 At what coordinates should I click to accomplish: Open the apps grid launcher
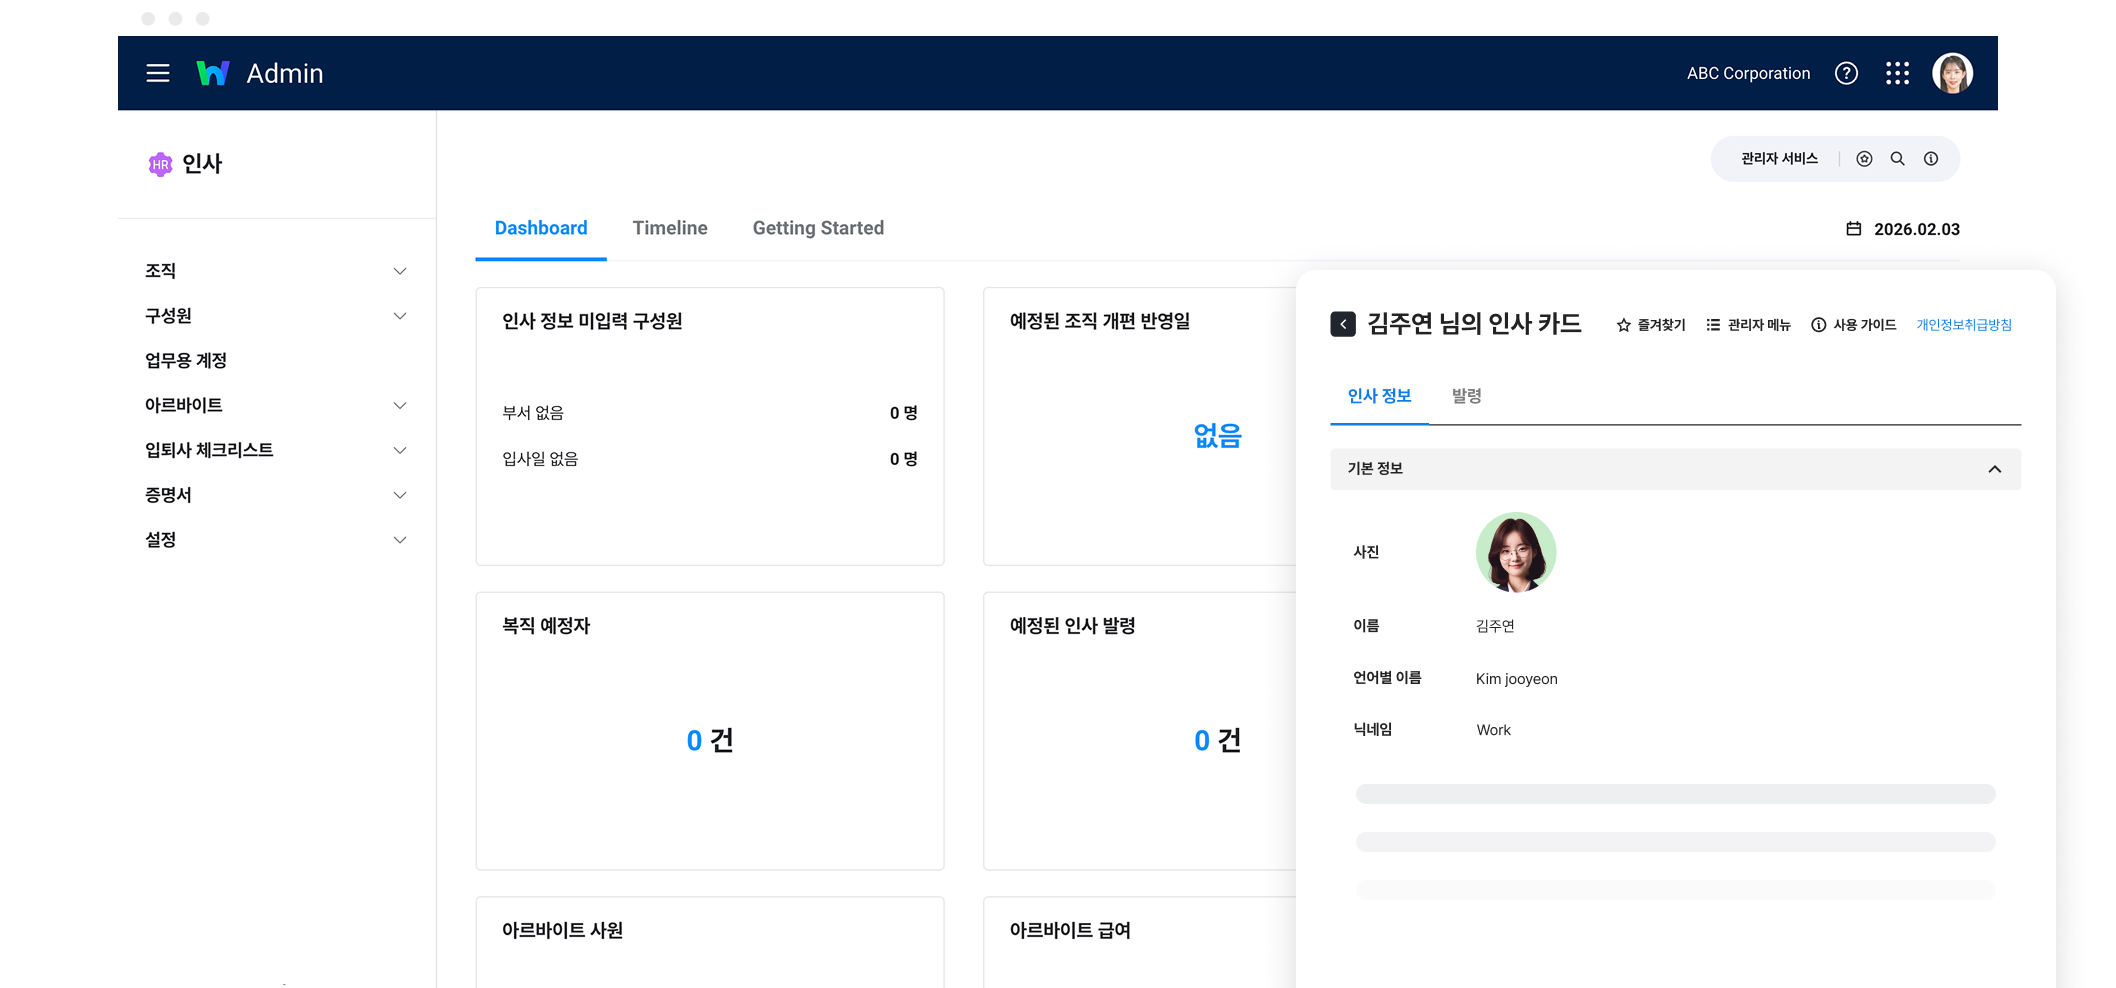click(x=1897, y=73)
